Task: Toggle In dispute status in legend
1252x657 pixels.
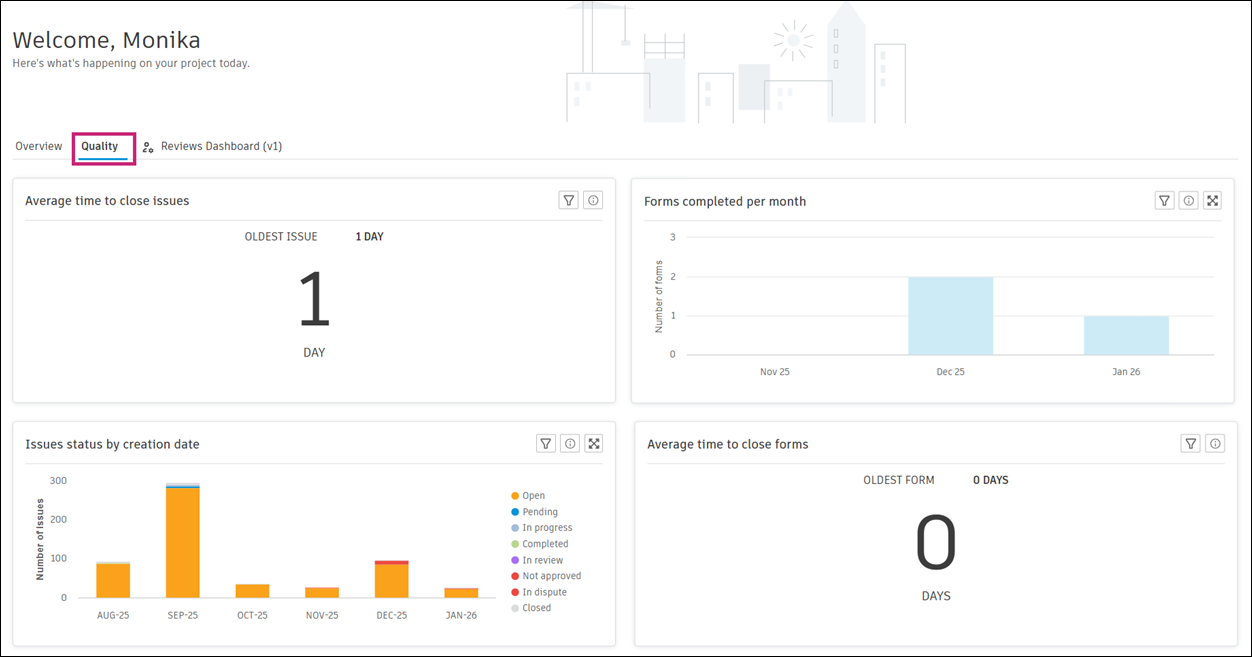Action: pos(538,592)
